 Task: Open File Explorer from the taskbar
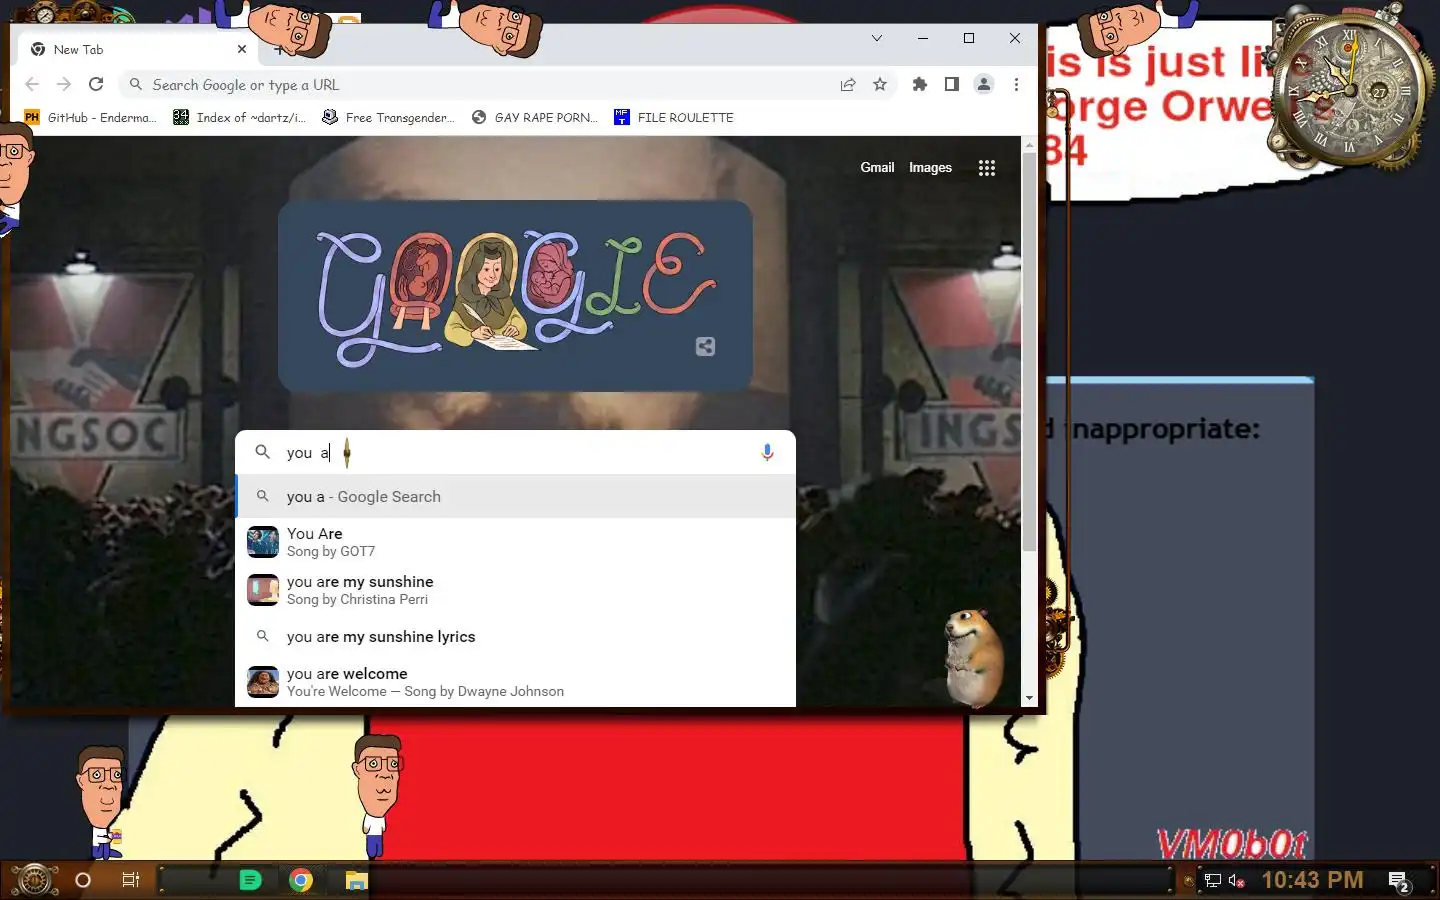pyautogui.click(x=357, y=880)
